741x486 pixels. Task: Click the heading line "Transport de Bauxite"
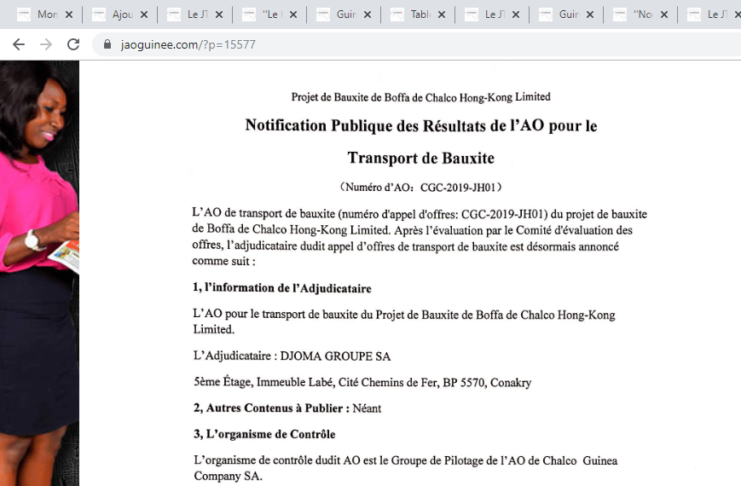[421, 158]
